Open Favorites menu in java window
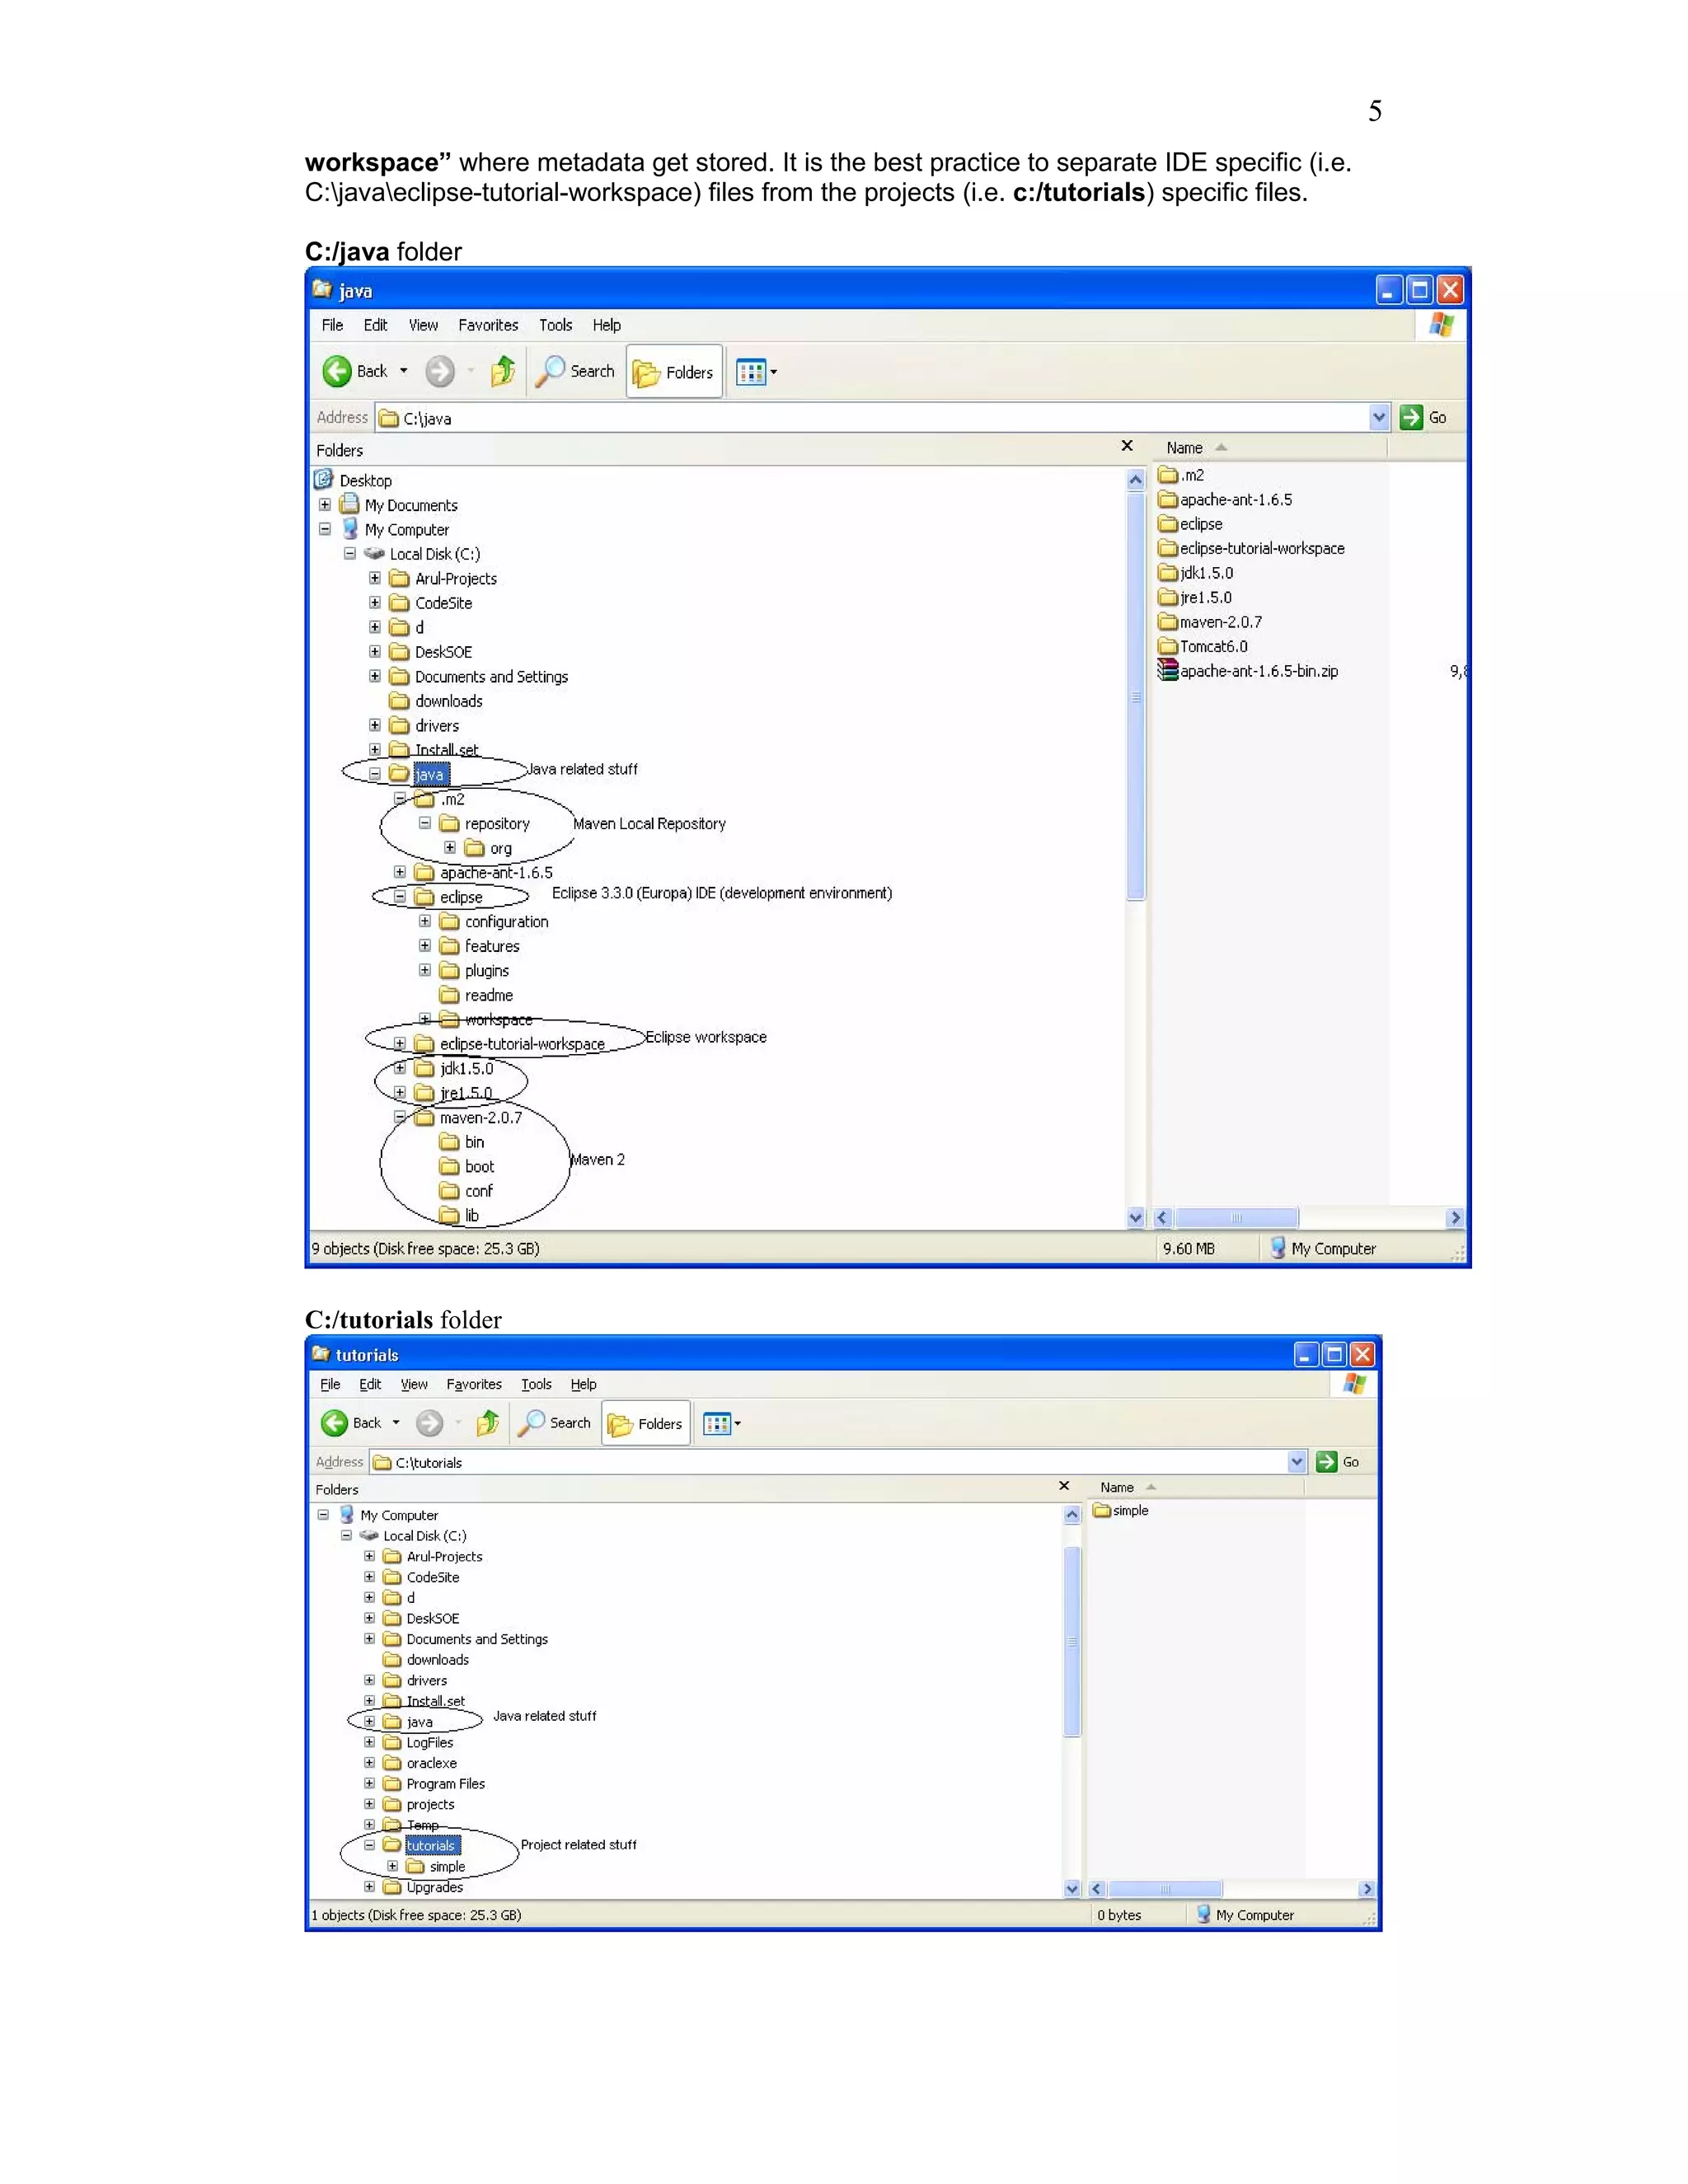 [x=488, y=325]
